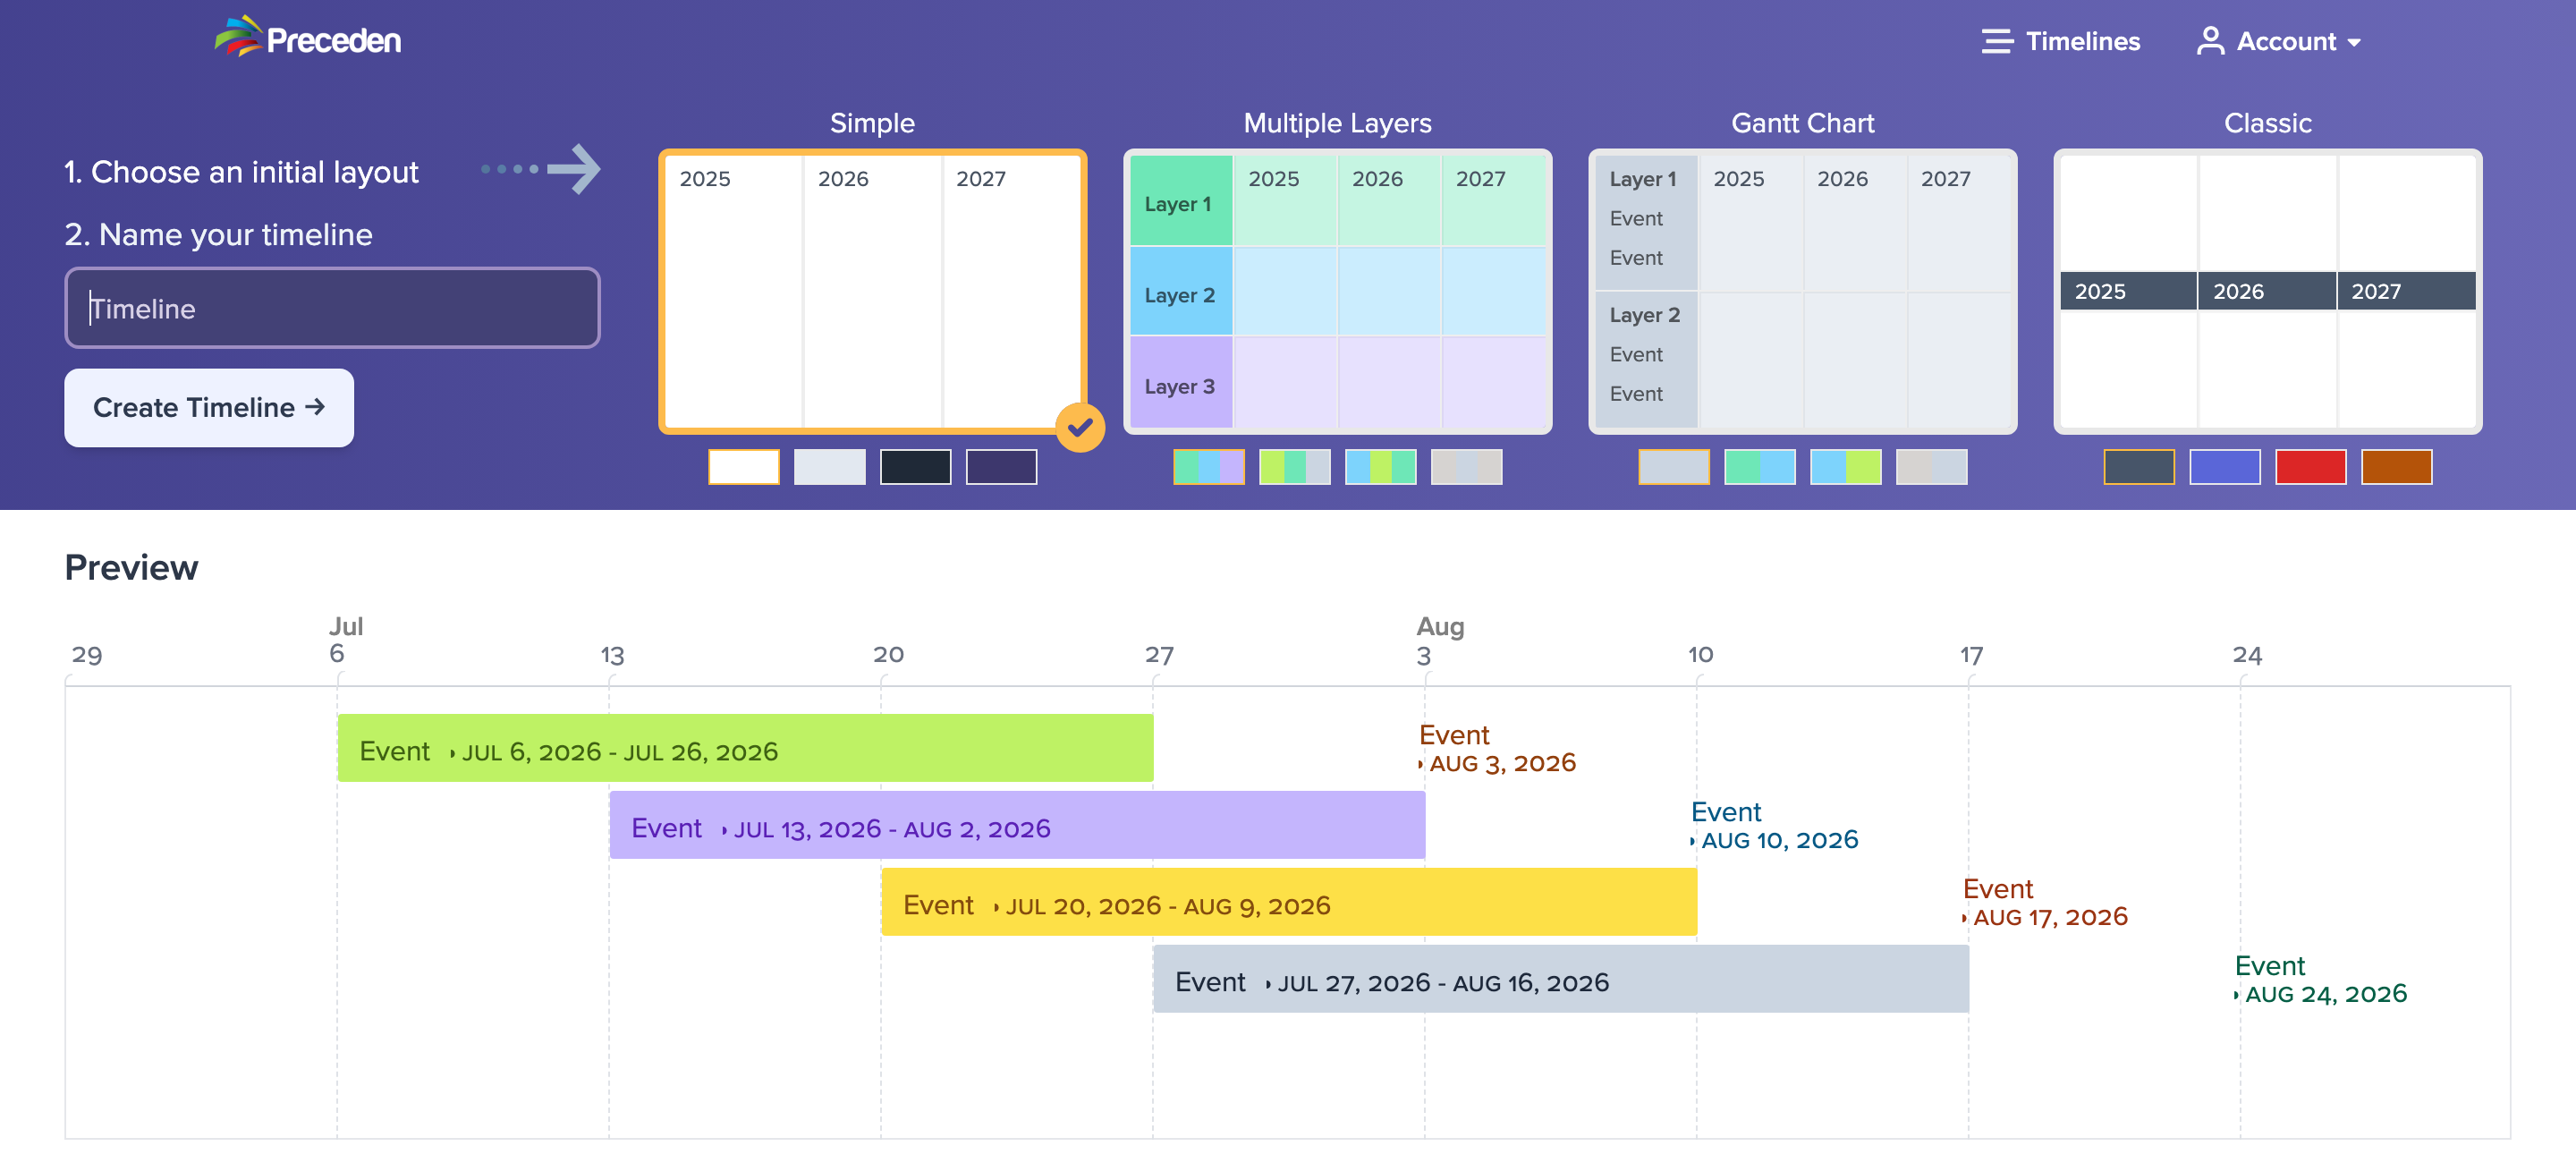This screenshot has height=1163, width=2576.
Task: Click the Create Timeline button
Action: click(209, 407)
